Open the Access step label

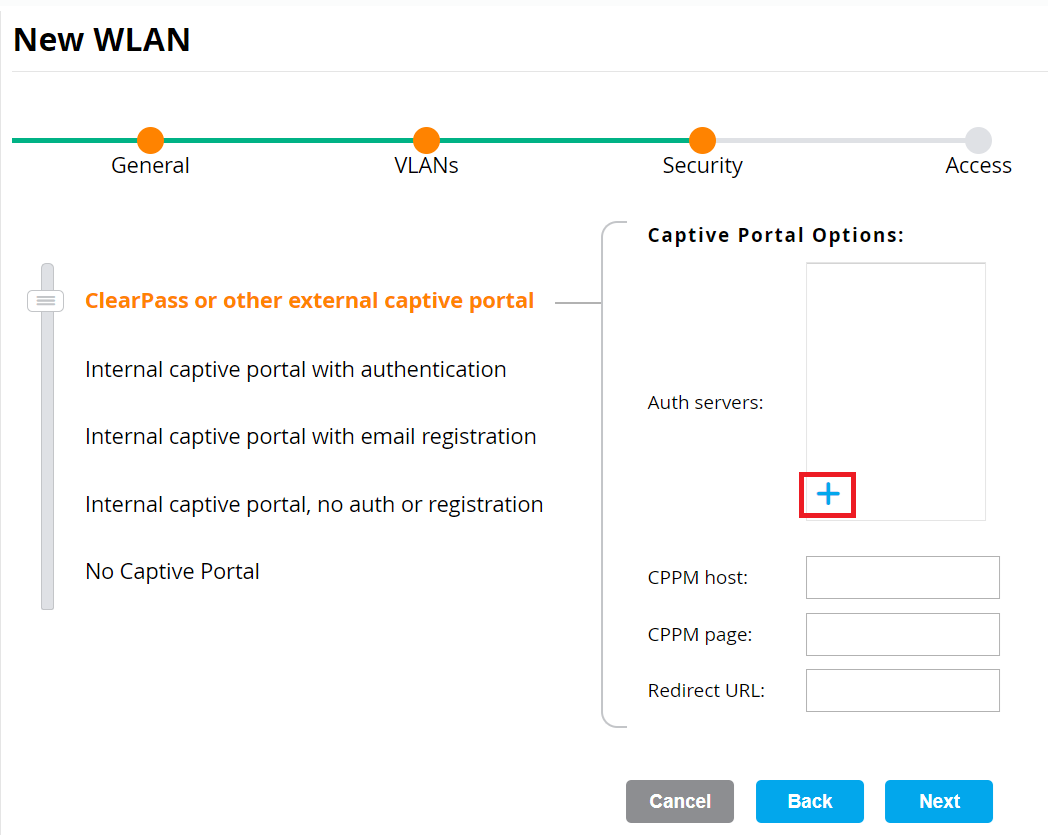click(x=978, y=166)
